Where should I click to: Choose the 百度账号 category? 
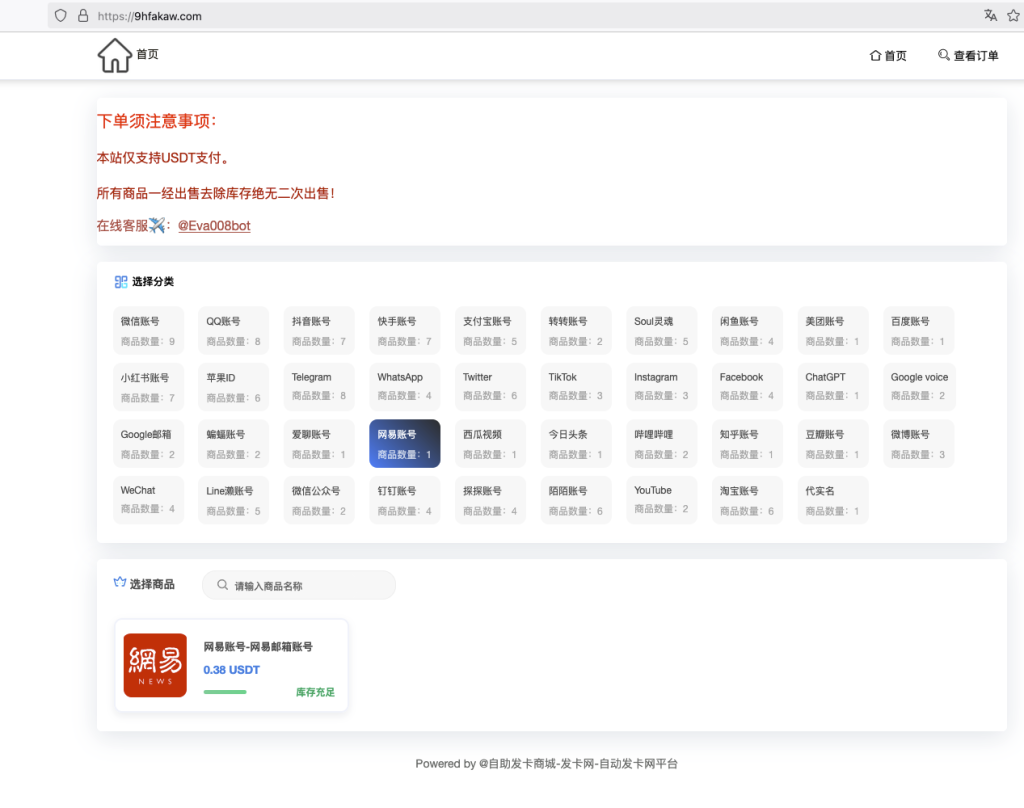tap(919, 331)
